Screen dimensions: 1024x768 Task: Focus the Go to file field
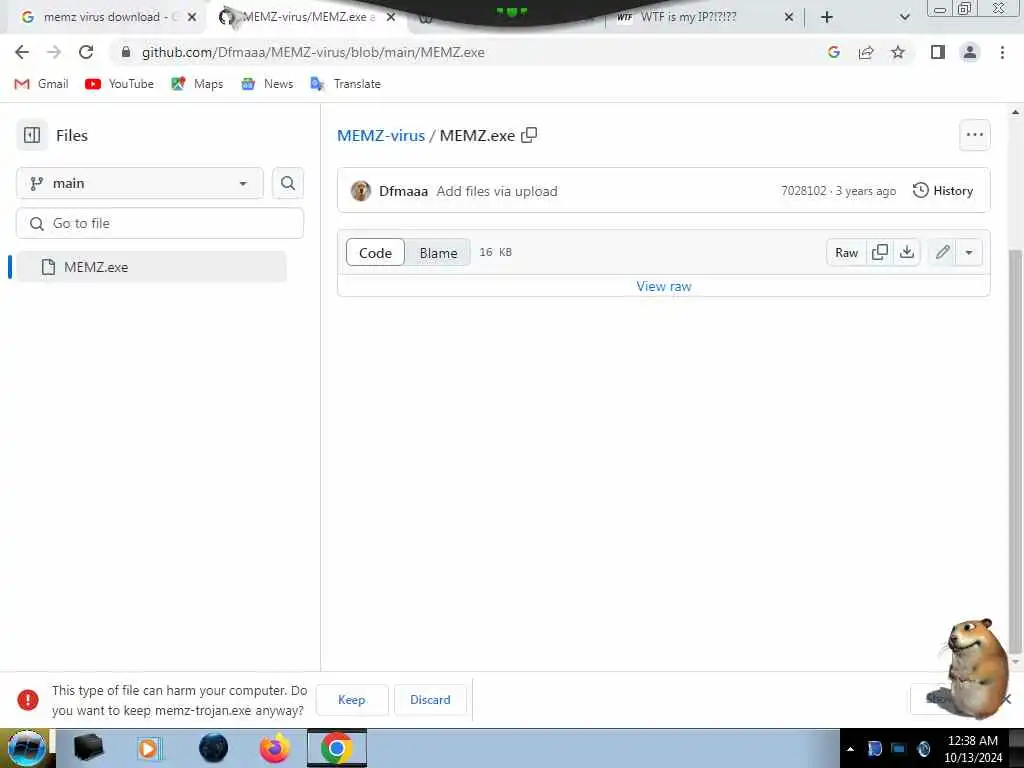pyautogui.click(x=160, y=223)
